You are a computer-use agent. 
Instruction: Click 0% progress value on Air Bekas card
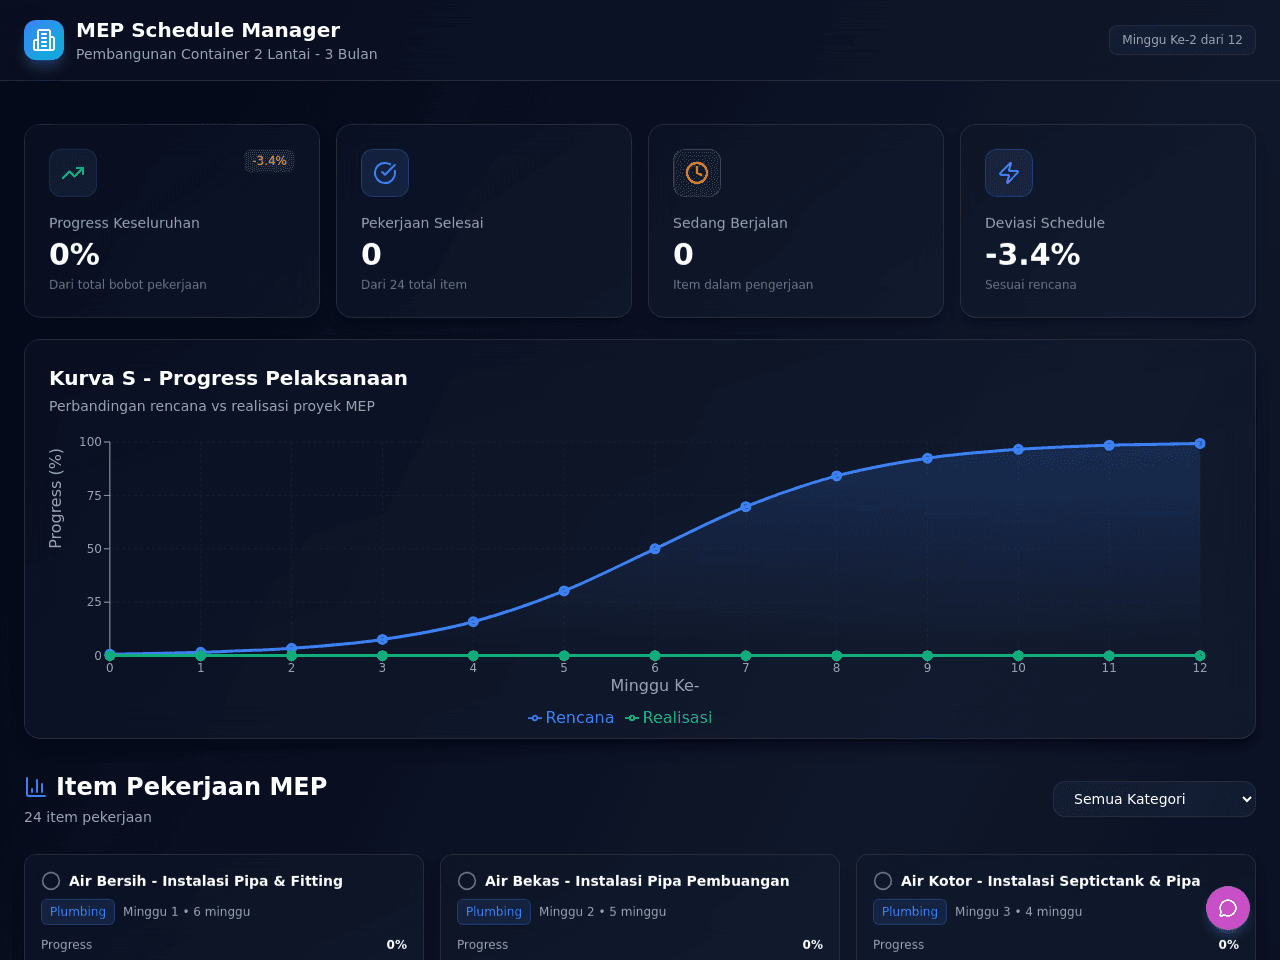pos(813,945)
